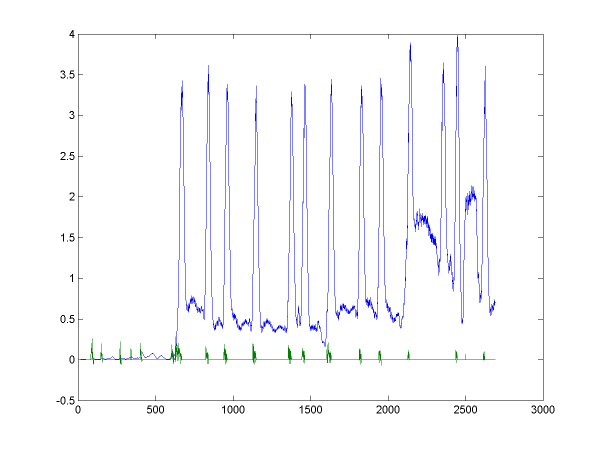Click the first blue peak after 500
This screenshot has height=450, width=600.
tap(182, 84)
